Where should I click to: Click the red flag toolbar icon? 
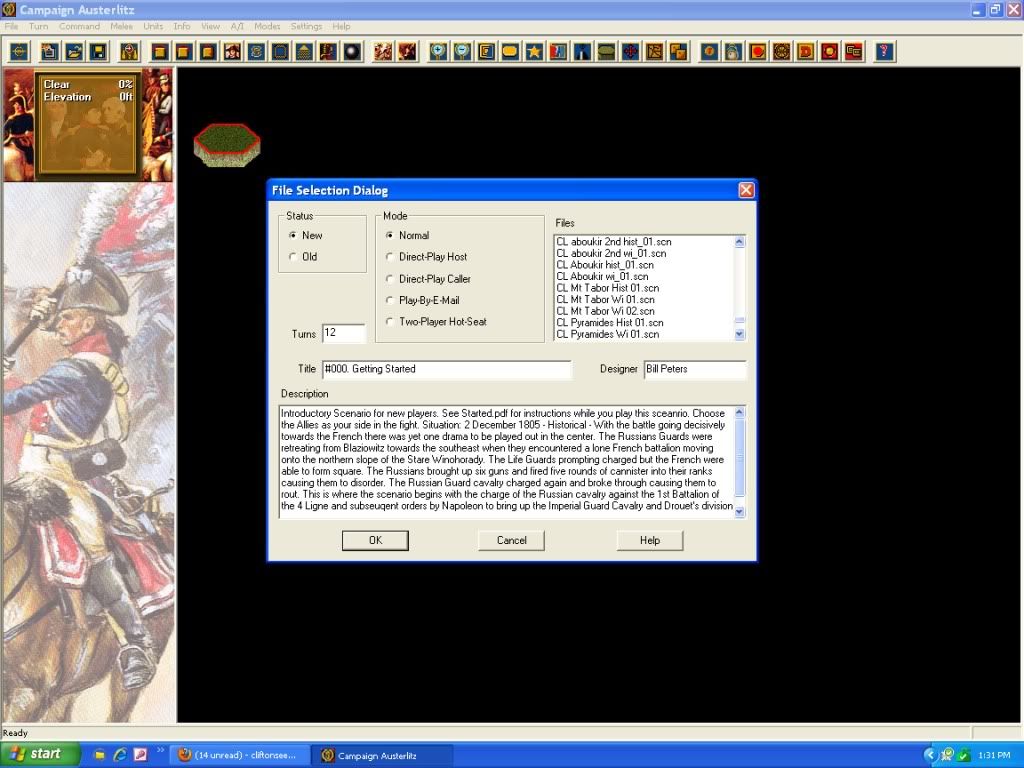[558, 52]
